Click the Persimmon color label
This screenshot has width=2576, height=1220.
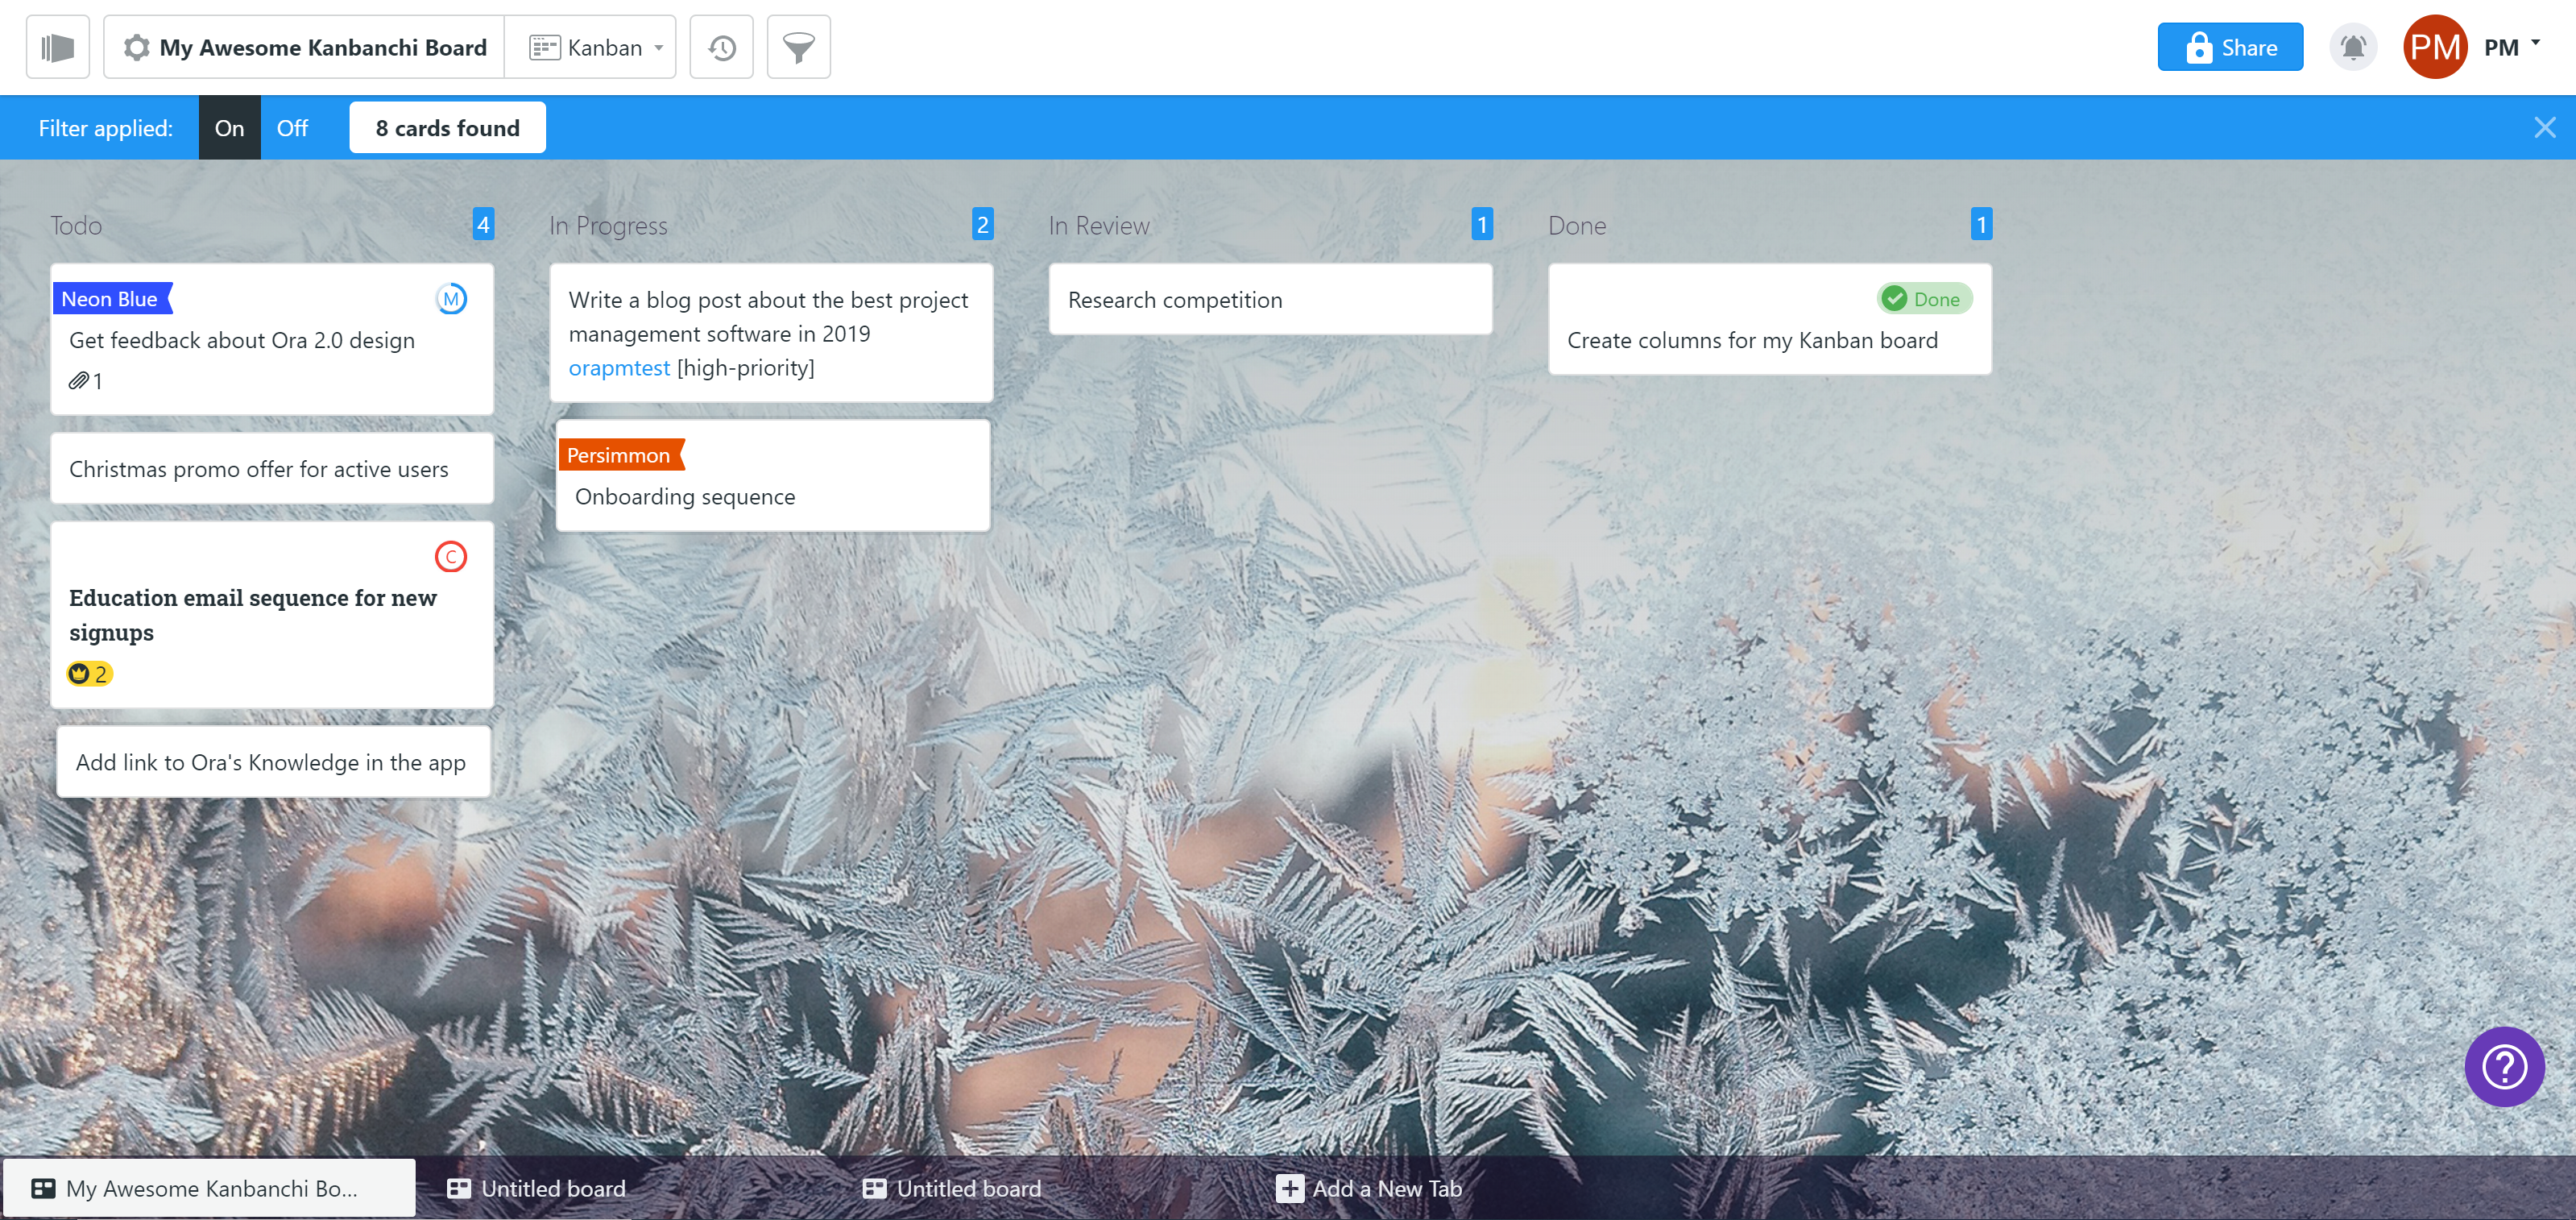point(619,455)
